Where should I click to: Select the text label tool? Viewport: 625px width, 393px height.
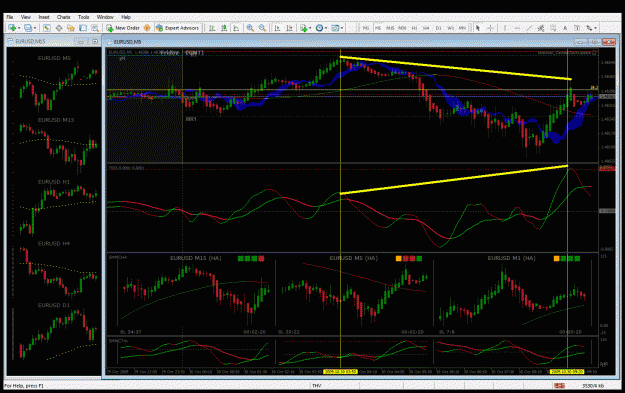577,28
